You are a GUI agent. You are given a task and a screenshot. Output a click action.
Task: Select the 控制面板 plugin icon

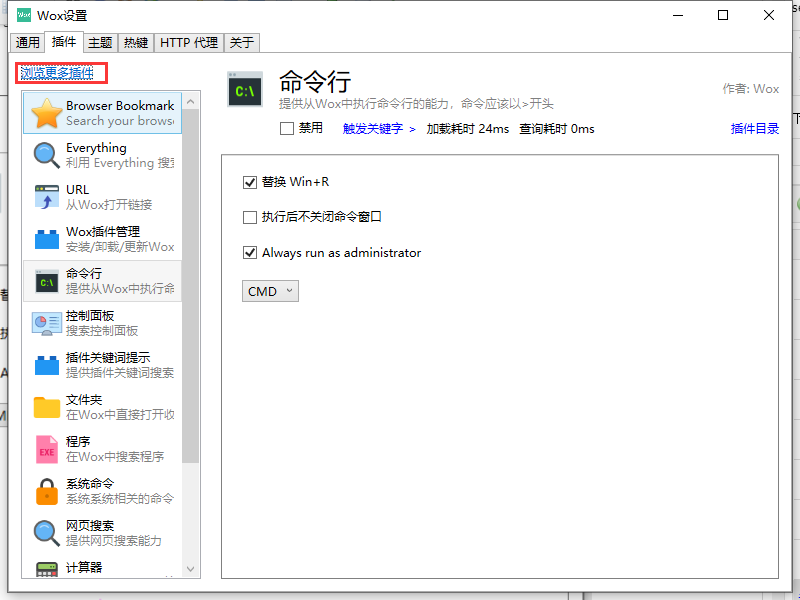tap(46, 322)
